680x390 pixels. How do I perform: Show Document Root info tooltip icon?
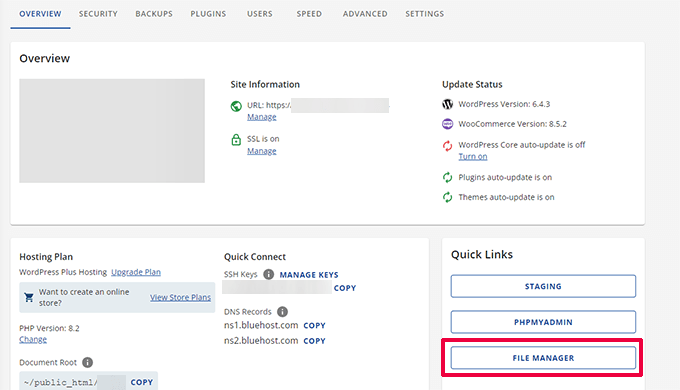pyautogui.click(x=87, y=362)
